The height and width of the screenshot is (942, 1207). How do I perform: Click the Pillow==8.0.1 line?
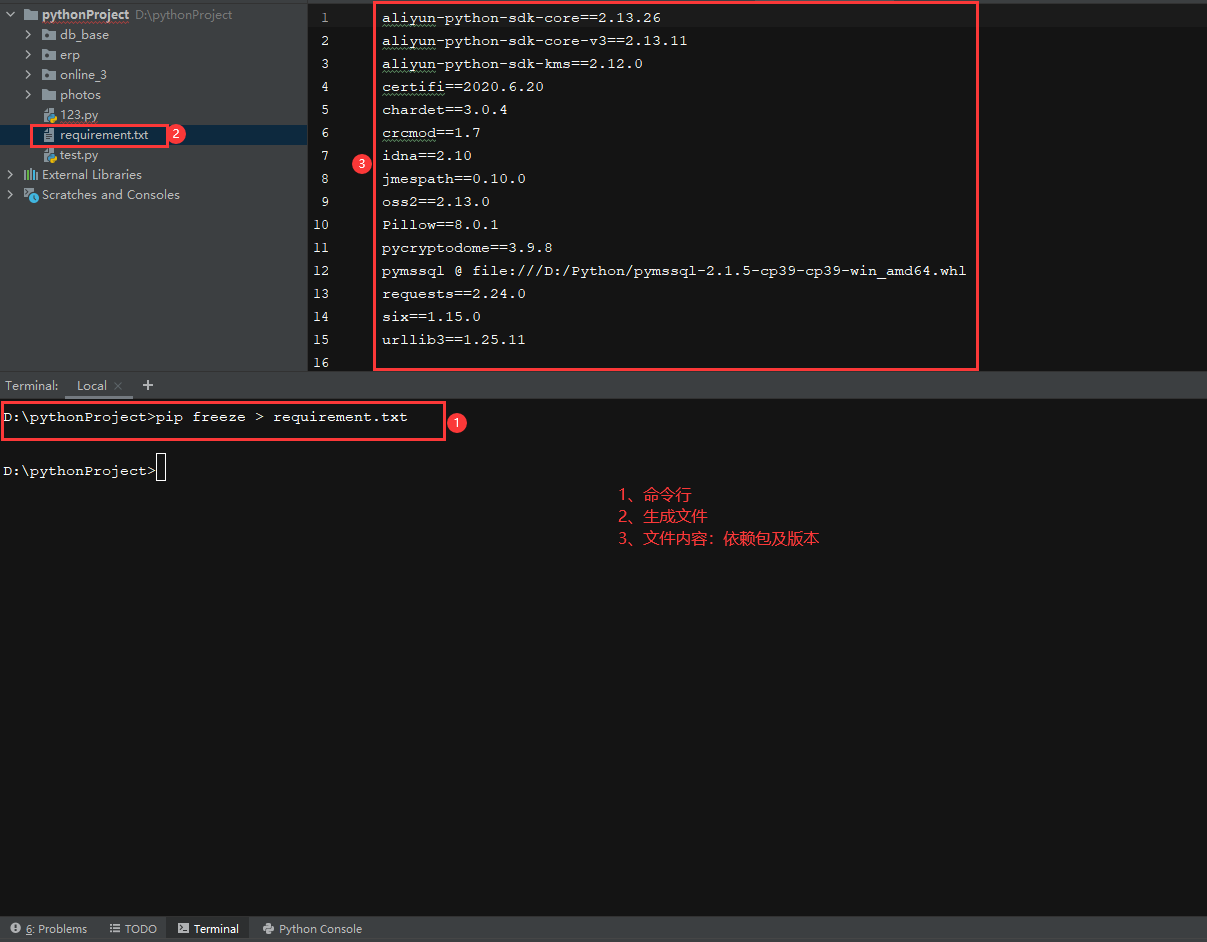[441, 225]
